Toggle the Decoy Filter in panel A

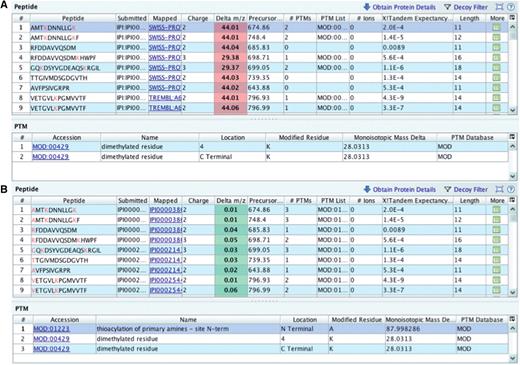[x=466, y=7]
